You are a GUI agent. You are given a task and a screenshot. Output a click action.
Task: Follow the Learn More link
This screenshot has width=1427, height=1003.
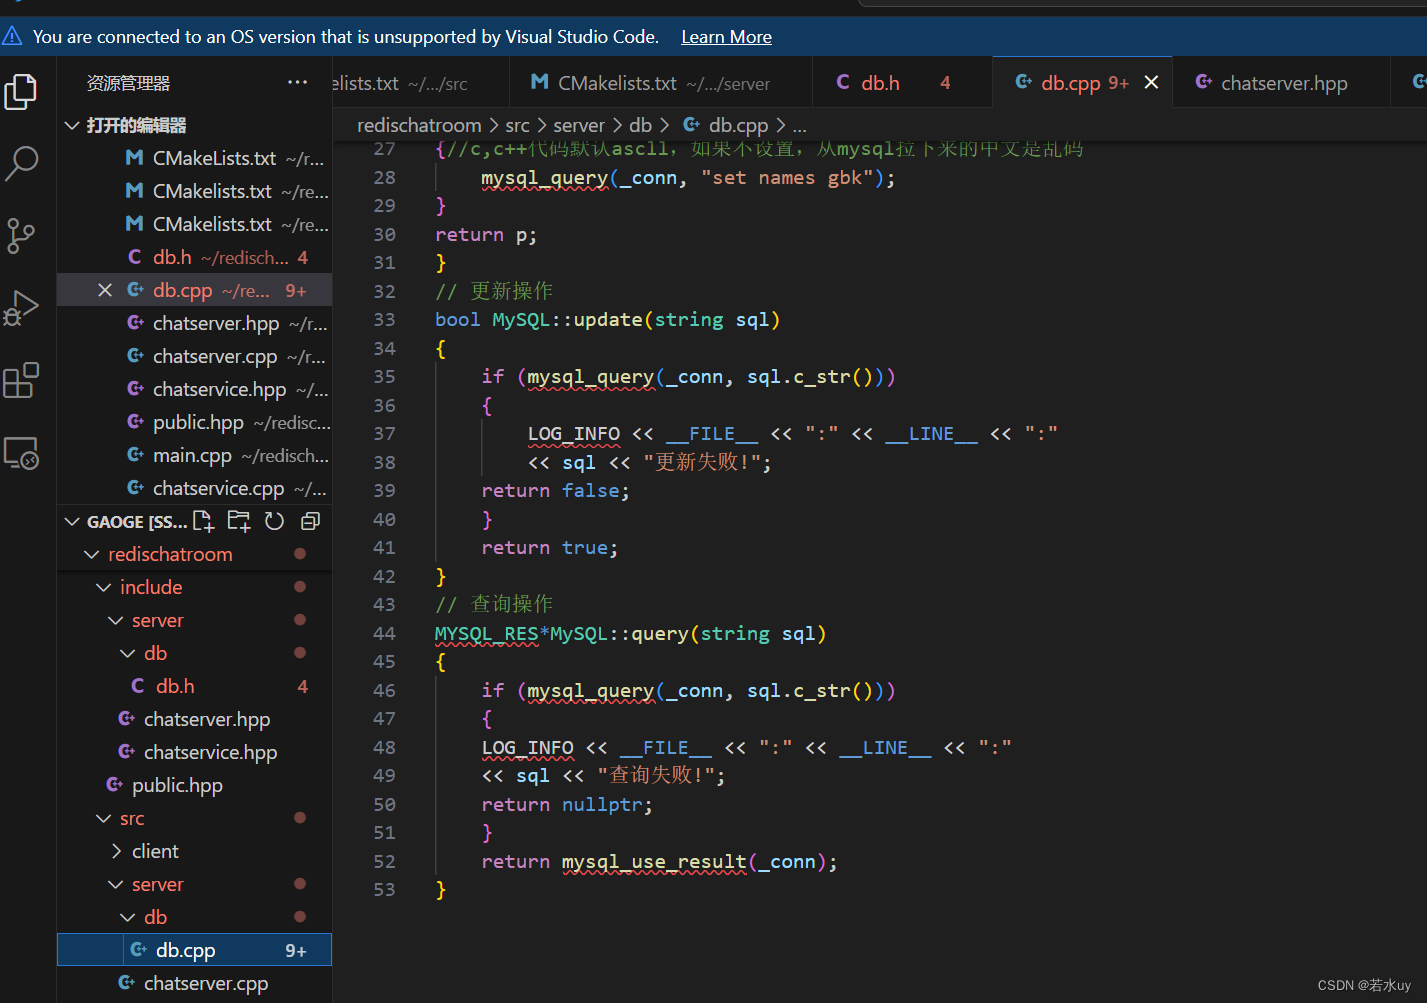point(726,37)
